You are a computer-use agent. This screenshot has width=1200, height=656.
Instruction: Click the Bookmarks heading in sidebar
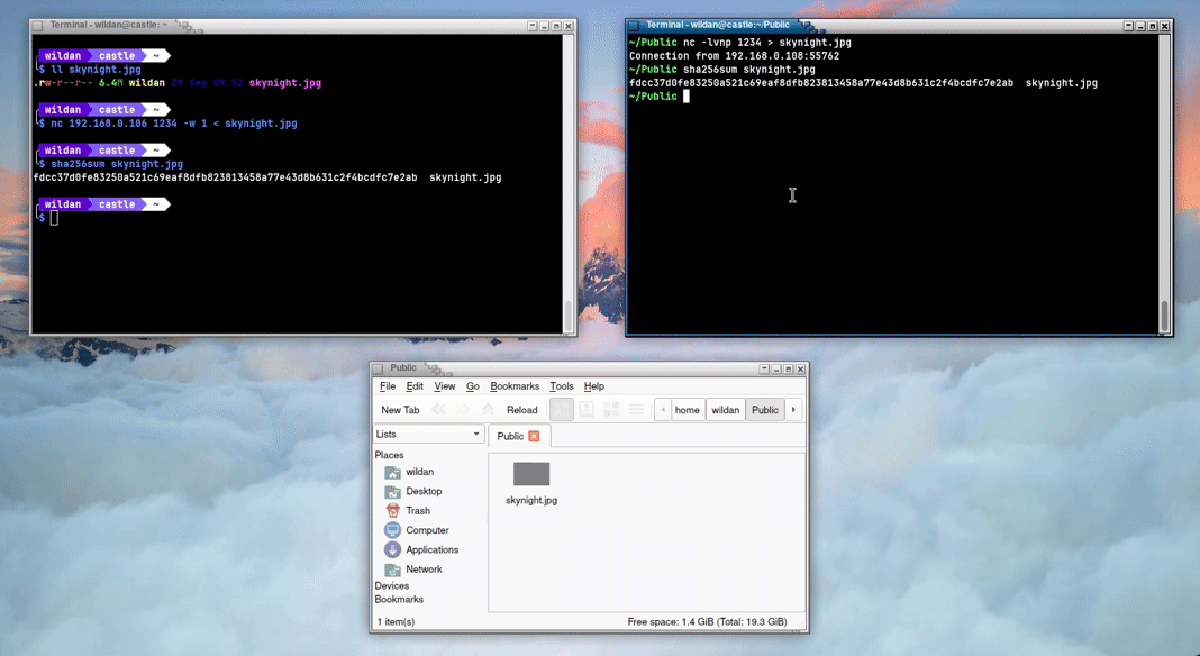(x=399, y=599)
